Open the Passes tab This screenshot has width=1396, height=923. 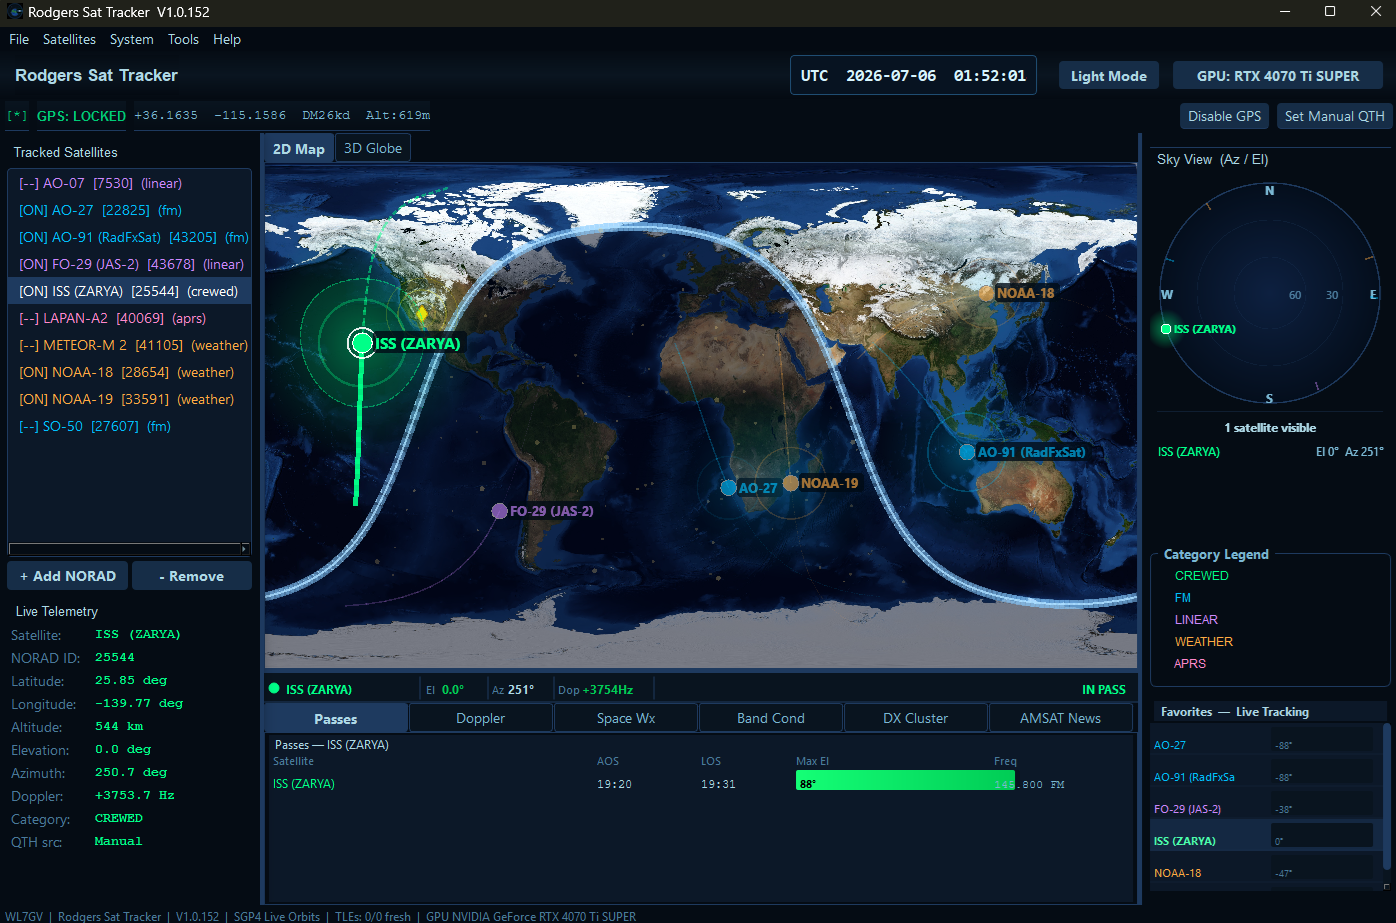(x=336, y=718)
